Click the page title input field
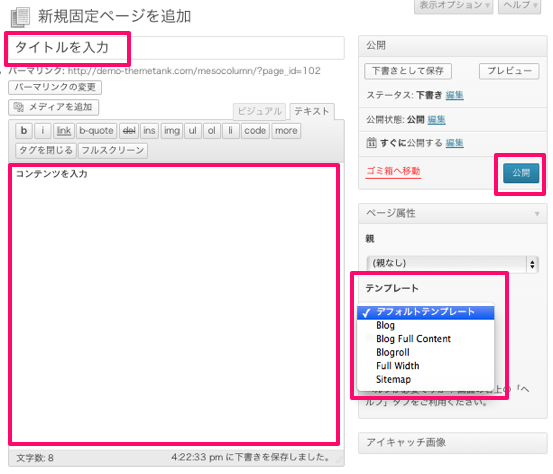The height and width of the screenshot is (474, 553). (176, 48)
